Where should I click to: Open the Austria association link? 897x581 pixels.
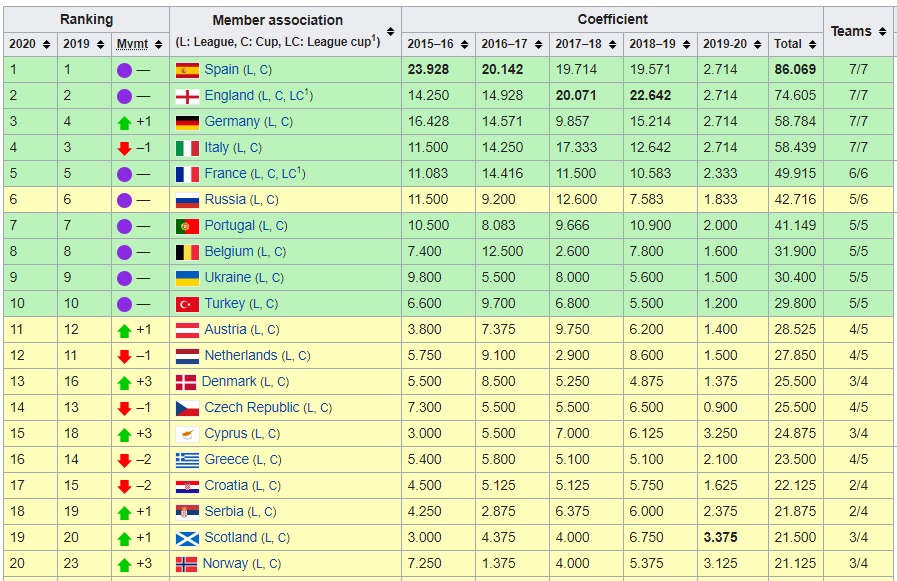[x=225, y=329]
